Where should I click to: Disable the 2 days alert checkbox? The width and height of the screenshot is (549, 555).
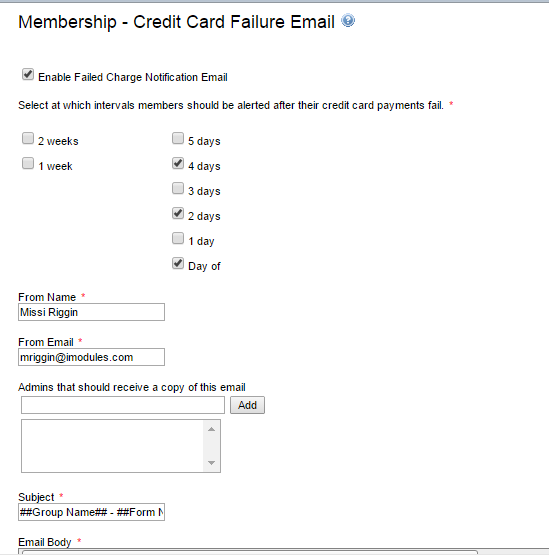coord(178,213)
